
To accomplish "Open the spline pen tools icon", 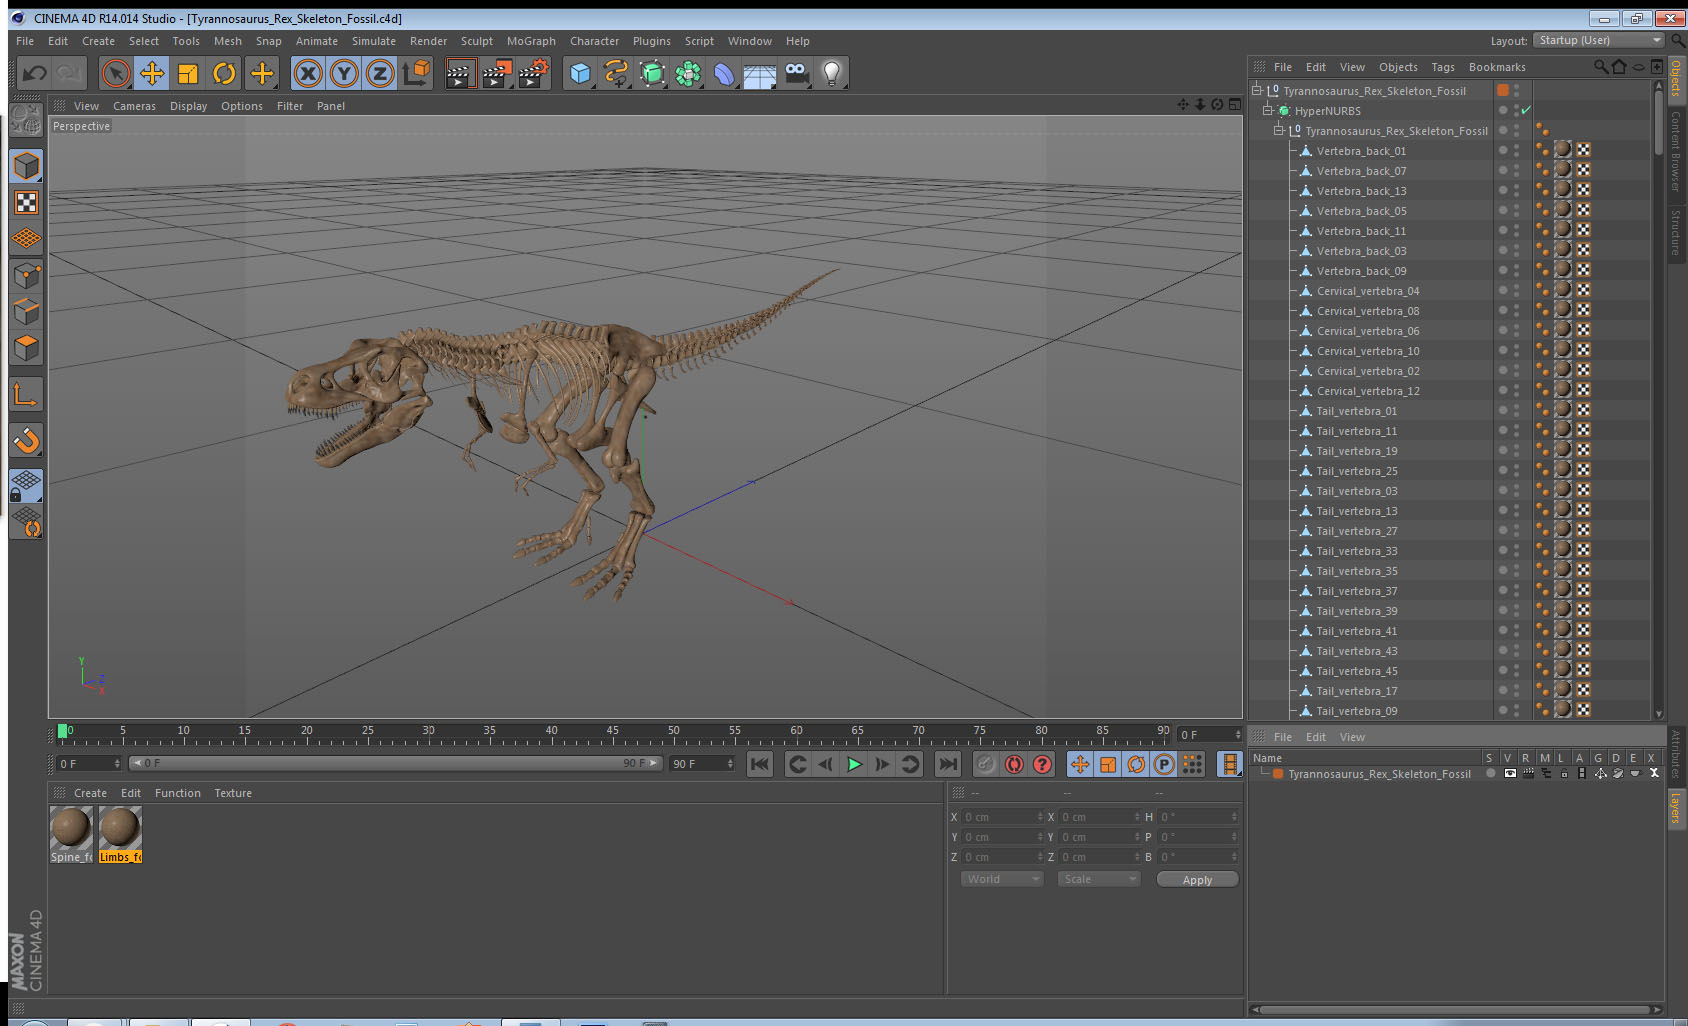I will [616, 73].
